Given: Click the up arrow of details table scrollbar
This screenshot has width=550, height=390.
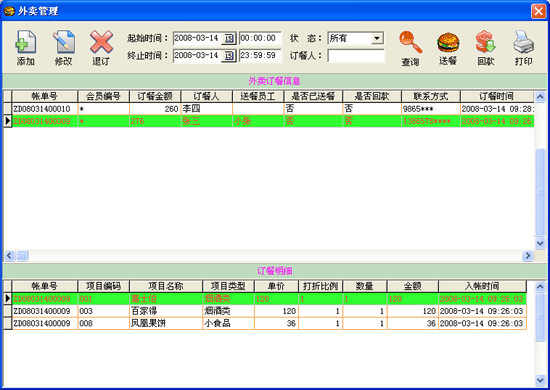Looking at the screenshot, I should click(x=540, y=287).
